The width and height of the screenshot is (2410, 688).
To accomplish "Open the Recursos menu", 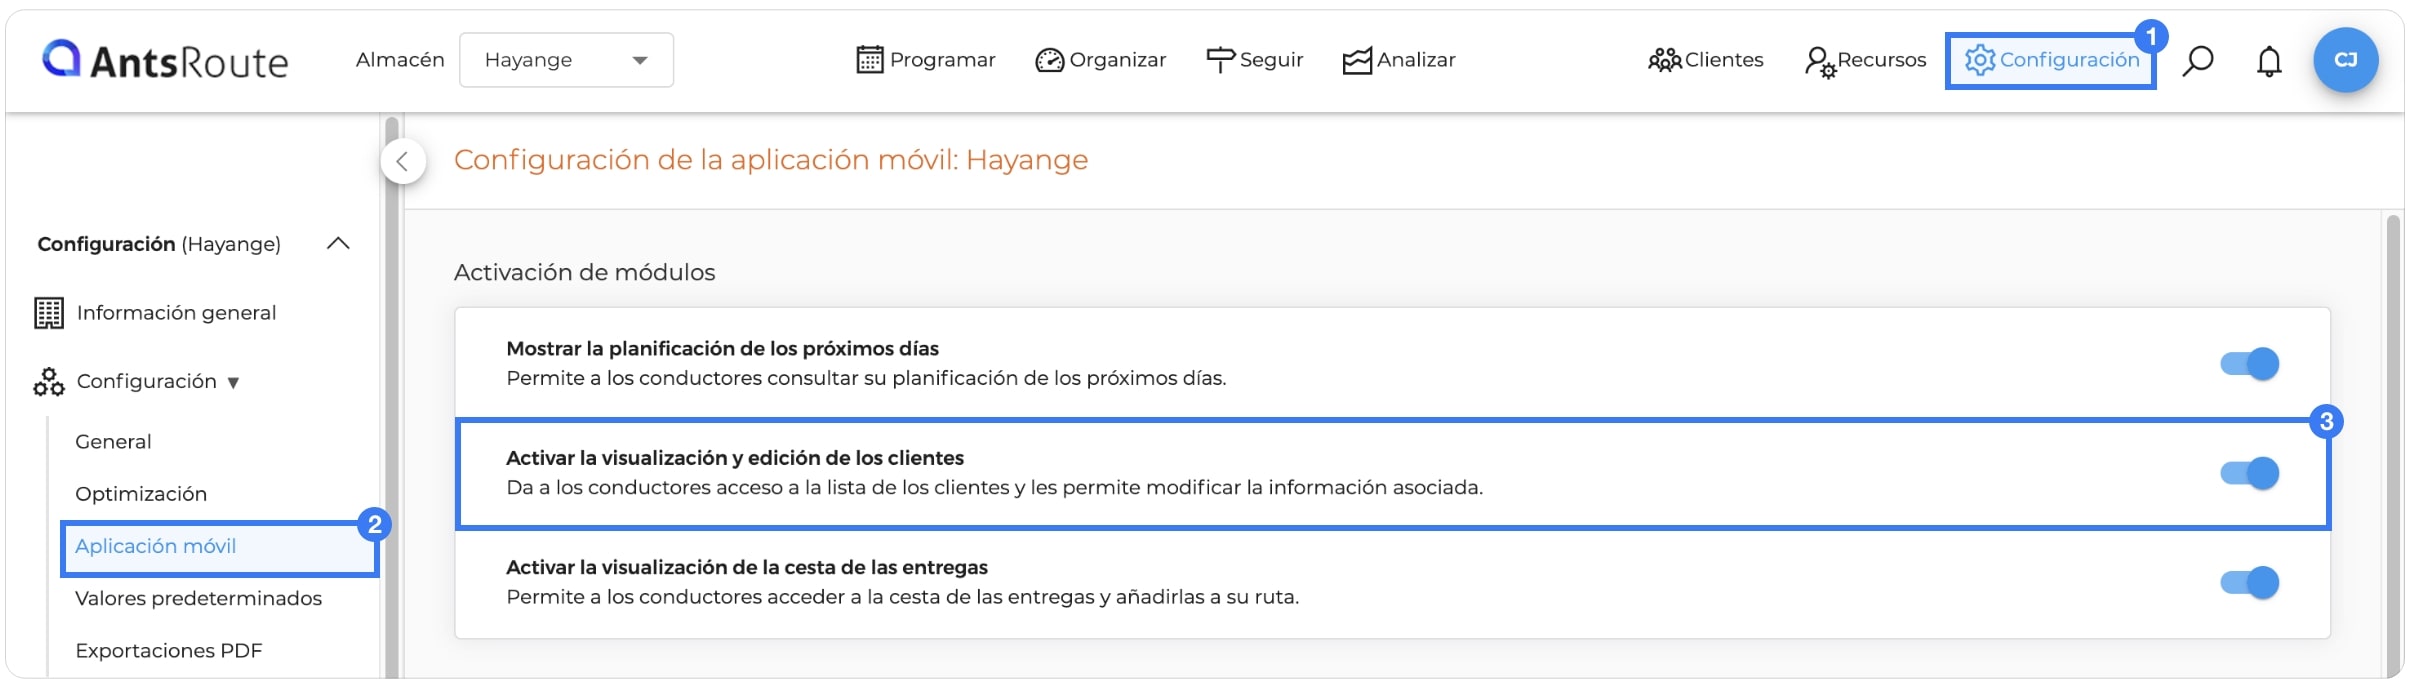I will (x=1882, y=60).
